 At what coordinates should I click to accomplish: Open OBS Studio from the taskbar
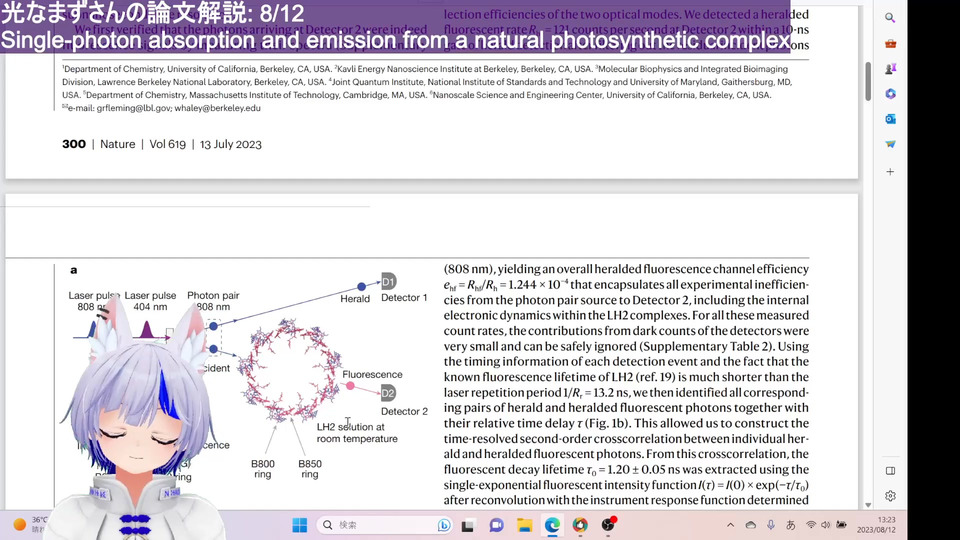click(608, 525)
